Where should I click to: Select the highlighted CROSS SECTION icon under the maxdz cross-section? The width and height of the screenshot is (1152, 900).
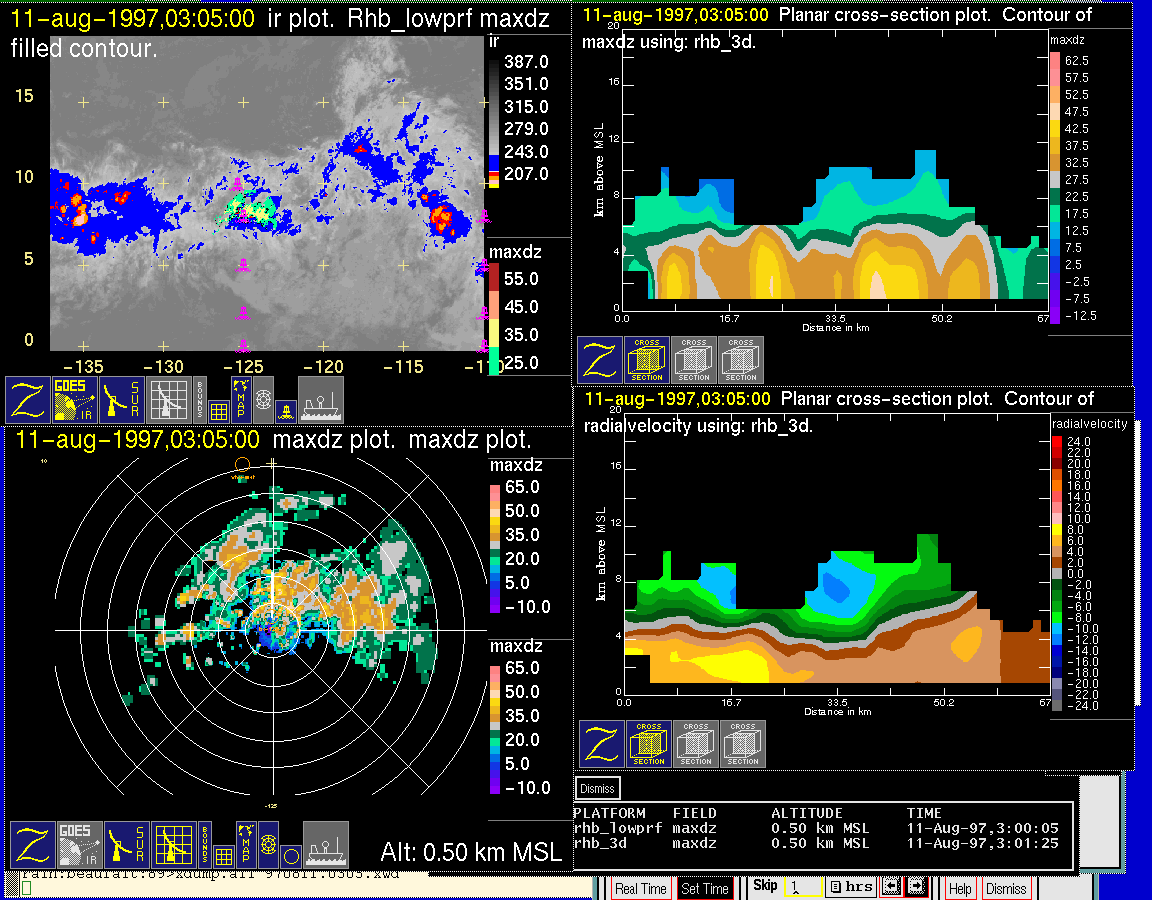point(647,360)
